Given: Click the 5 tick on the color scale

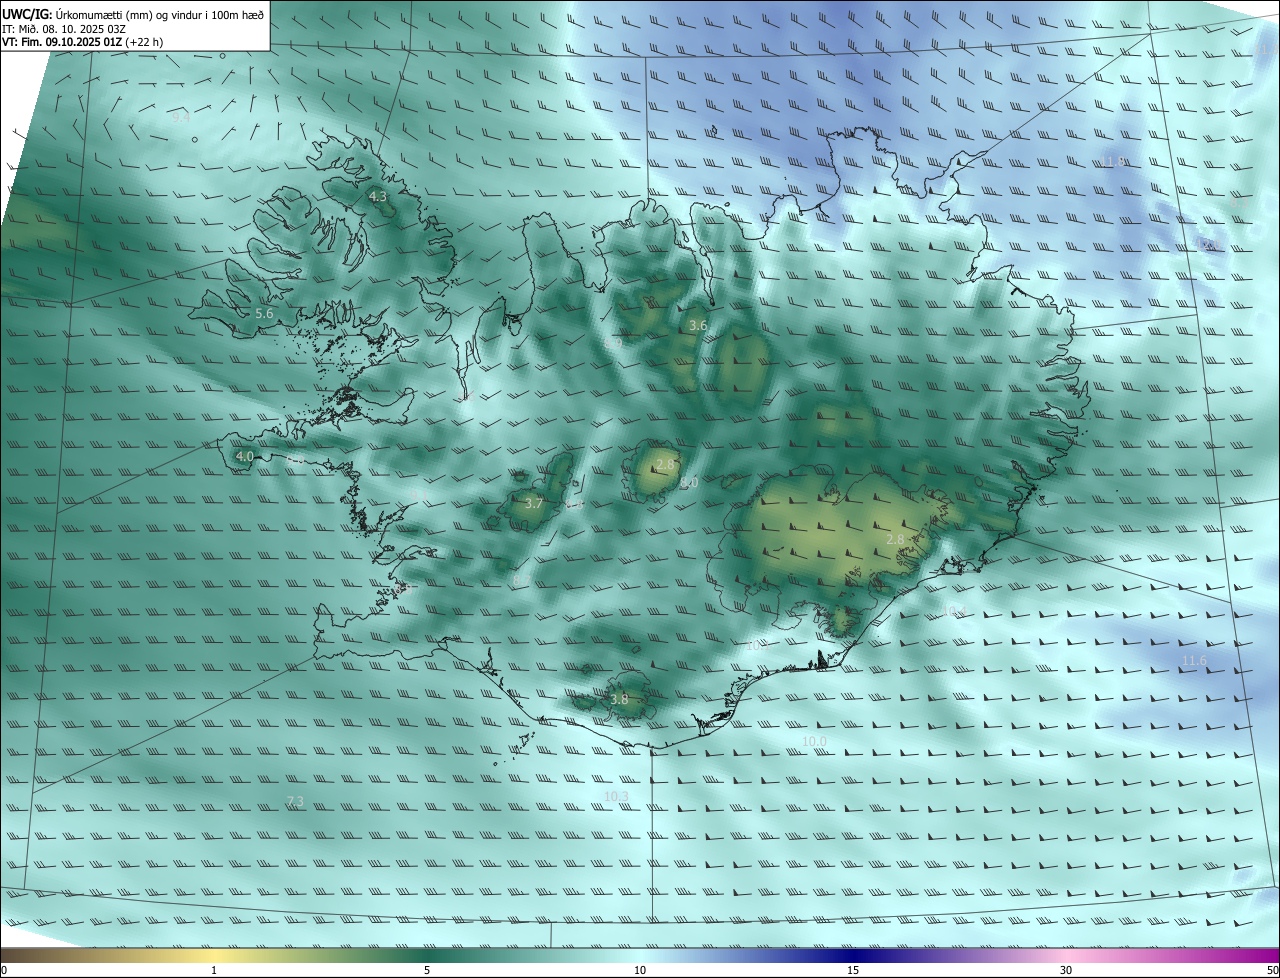Looking at the screenshot, I should tap(427, 970).
